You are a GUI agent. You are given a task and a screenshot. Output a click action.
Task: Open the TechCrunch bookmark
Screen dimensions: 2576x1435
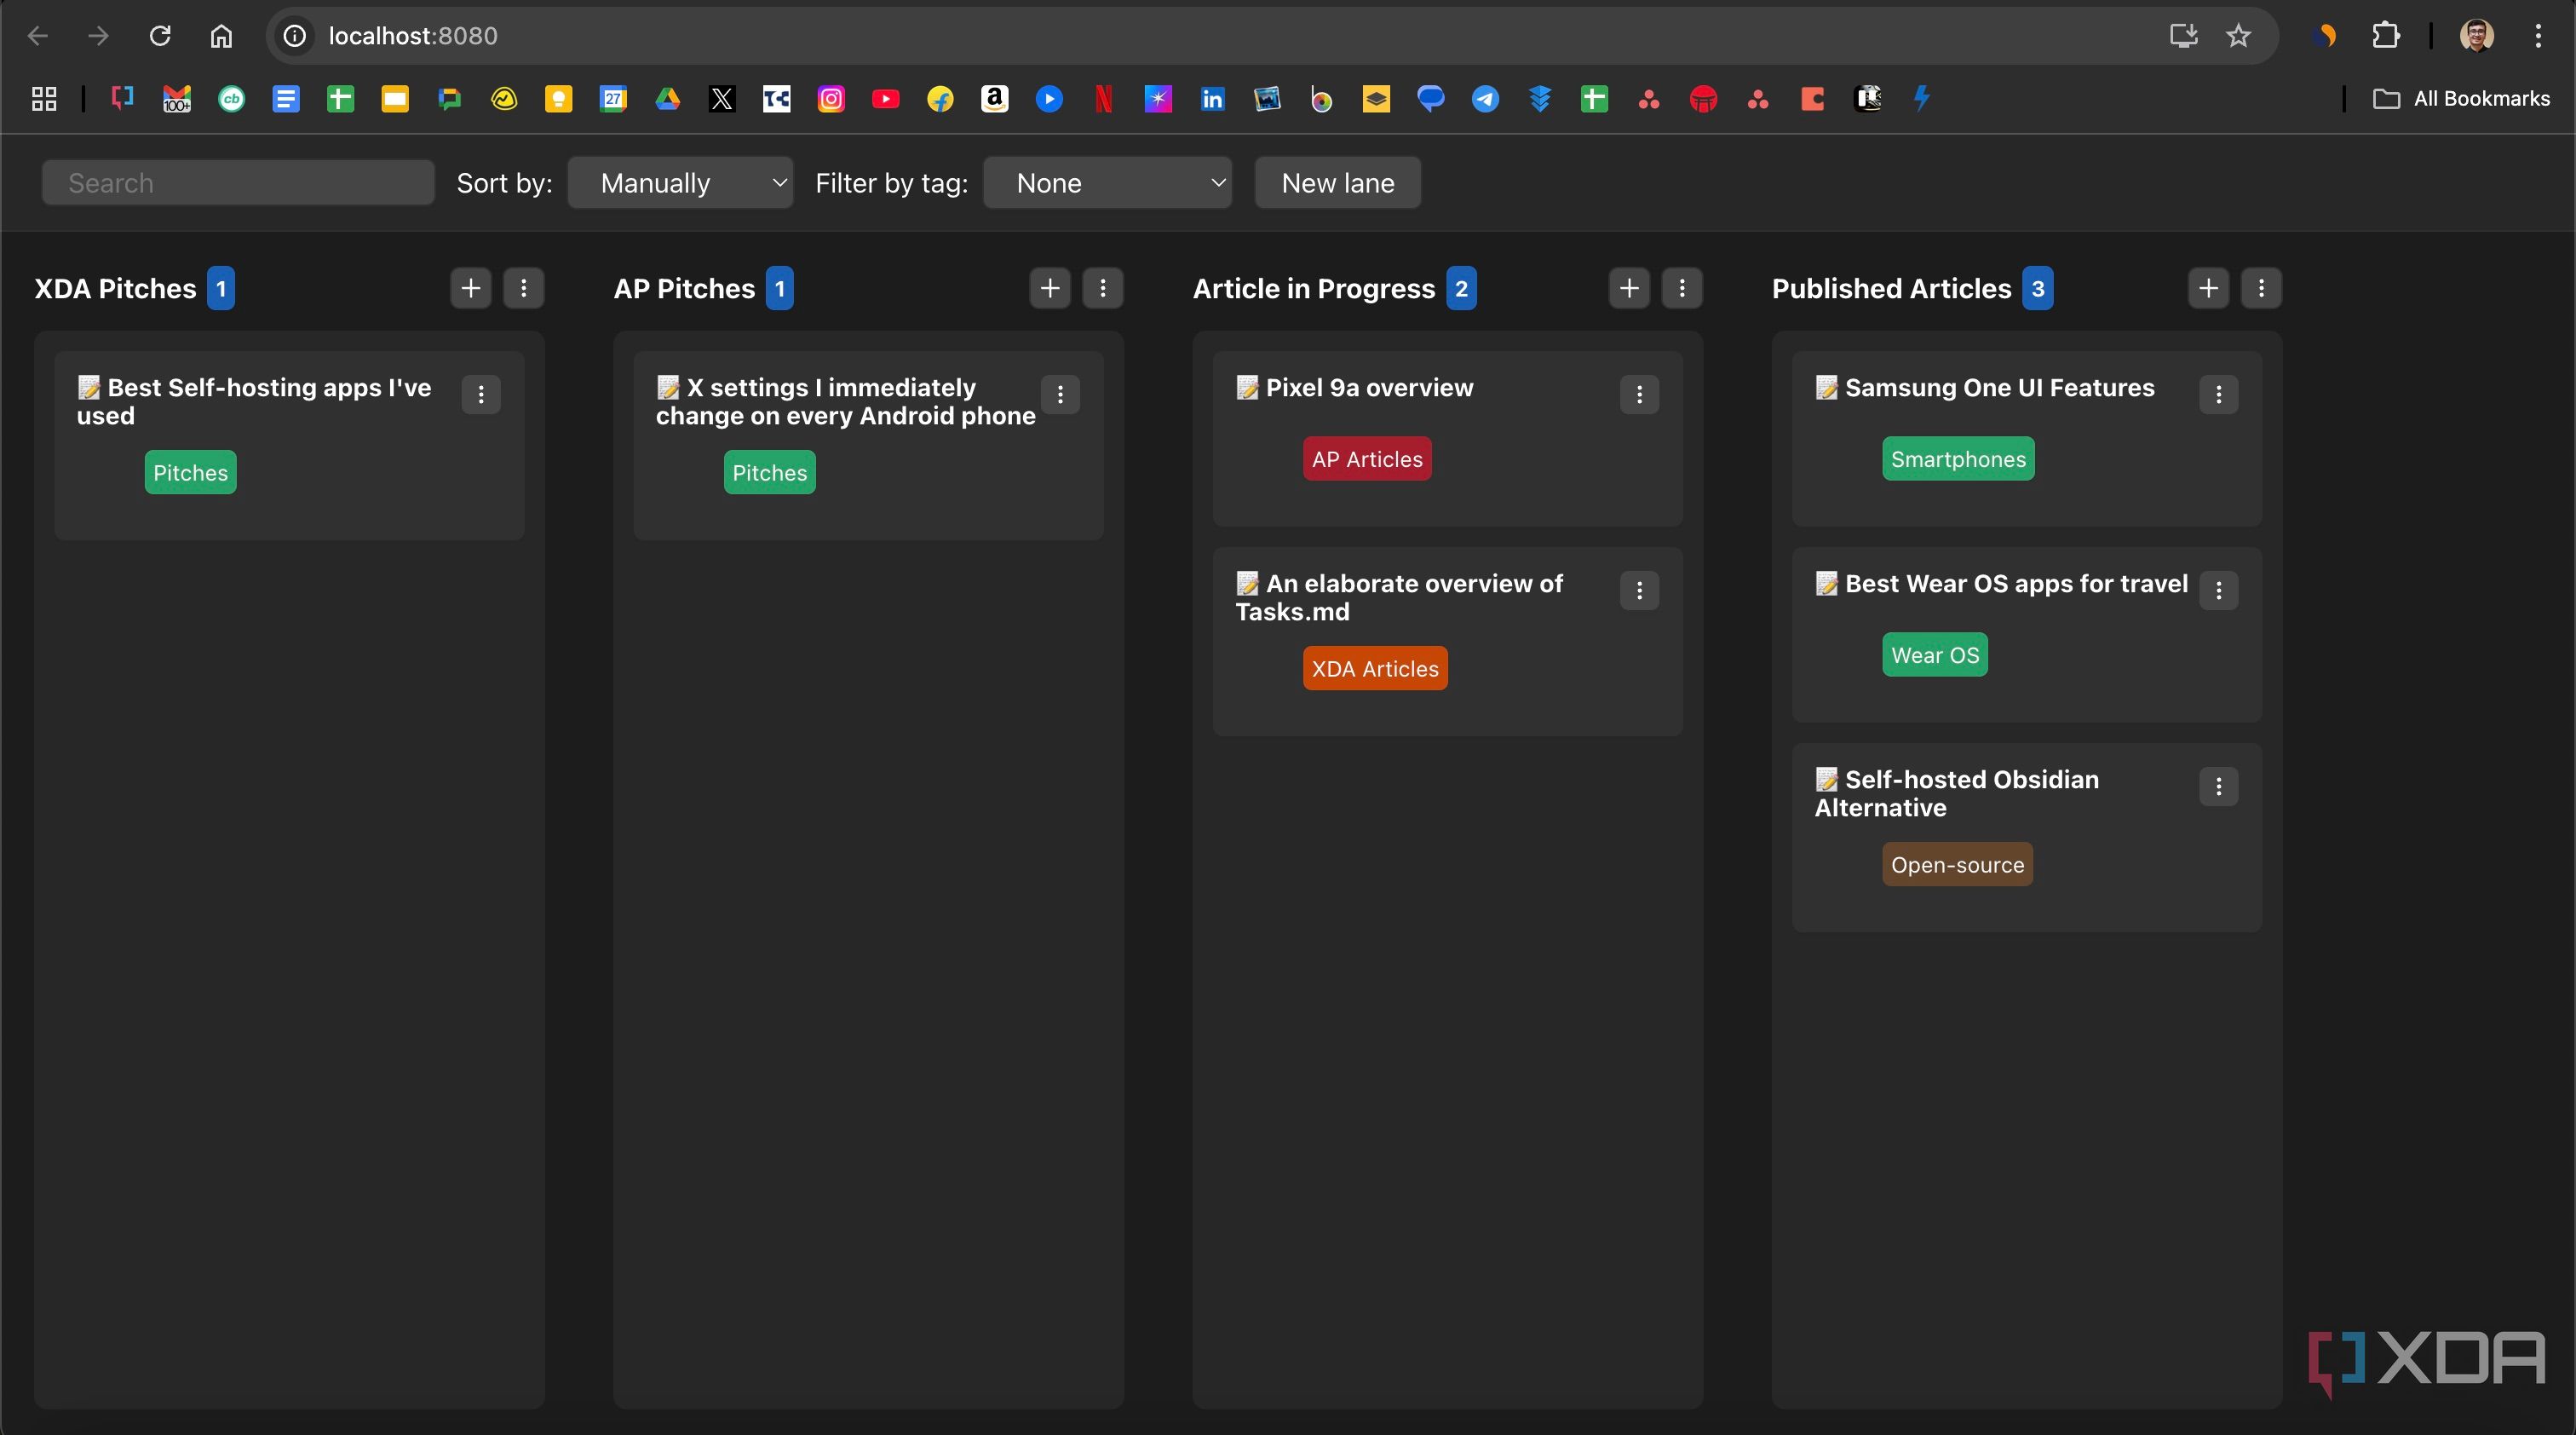(777, 98)
